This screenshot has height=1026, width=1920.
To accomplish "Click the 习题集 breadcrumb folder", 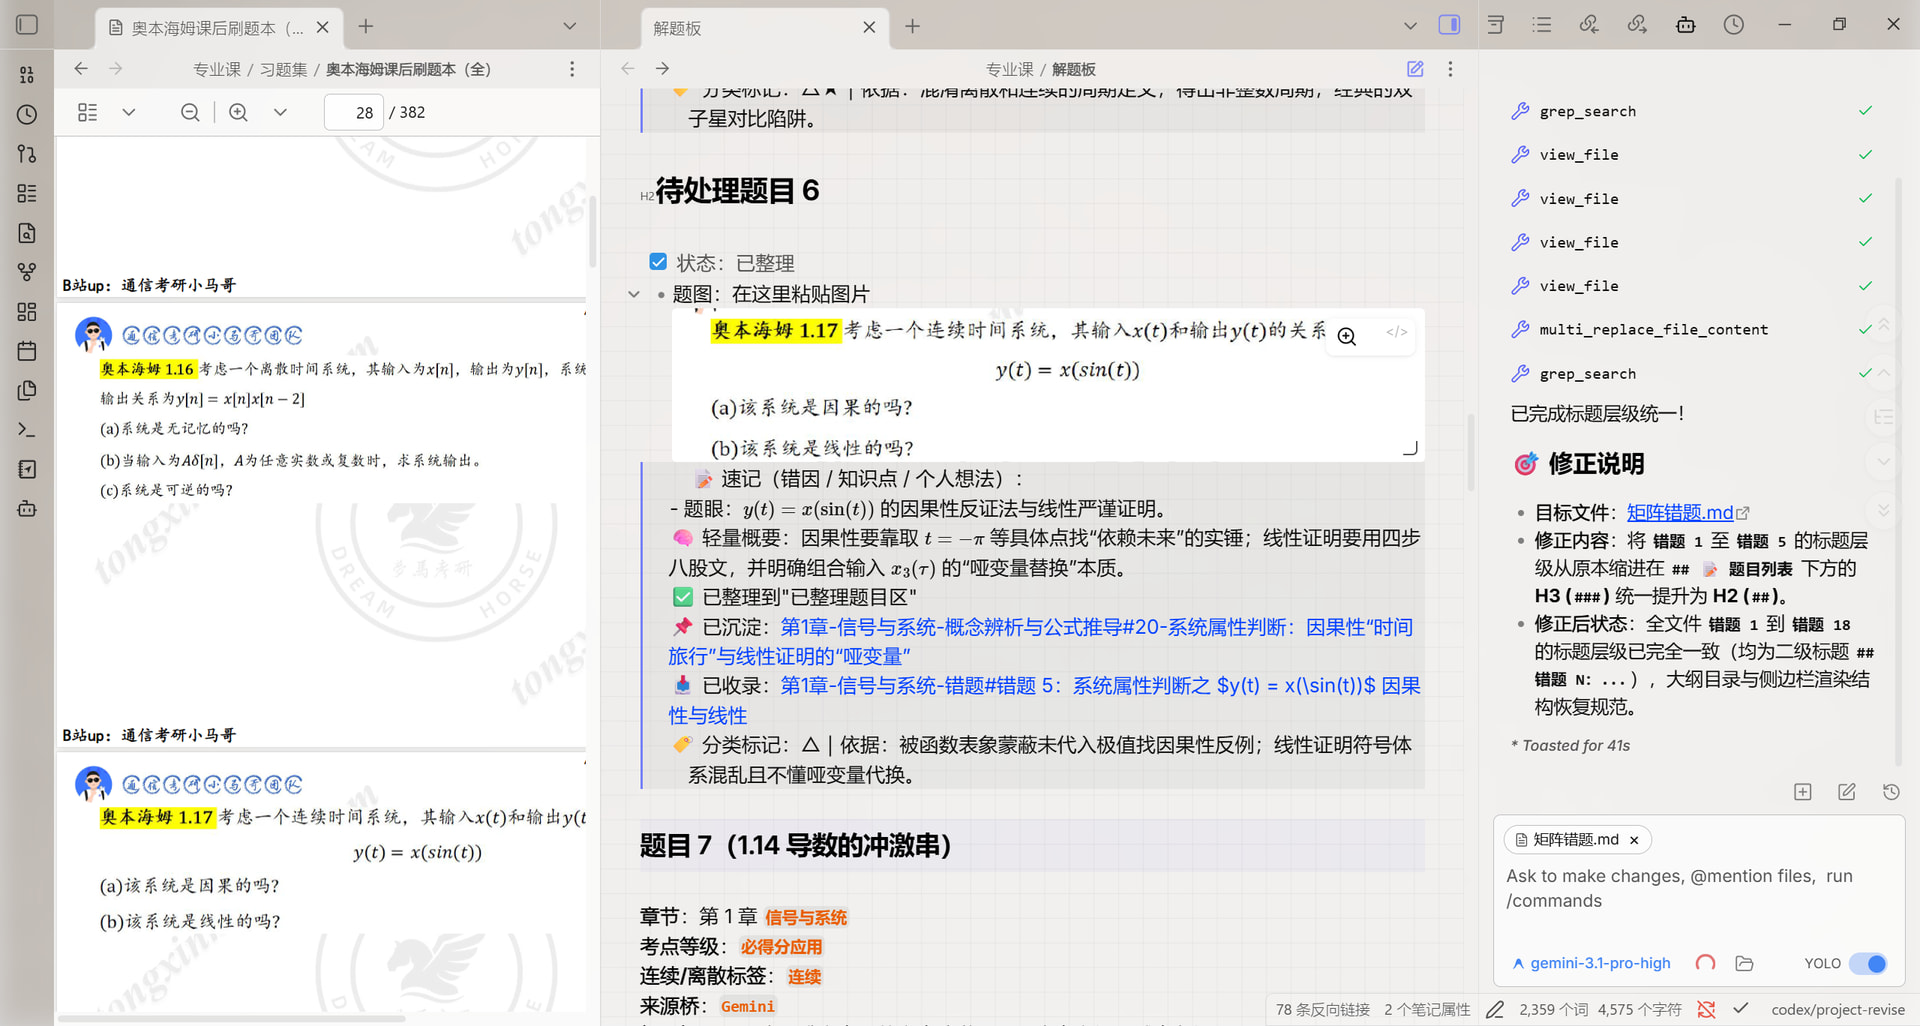I will tap(283, 69).
